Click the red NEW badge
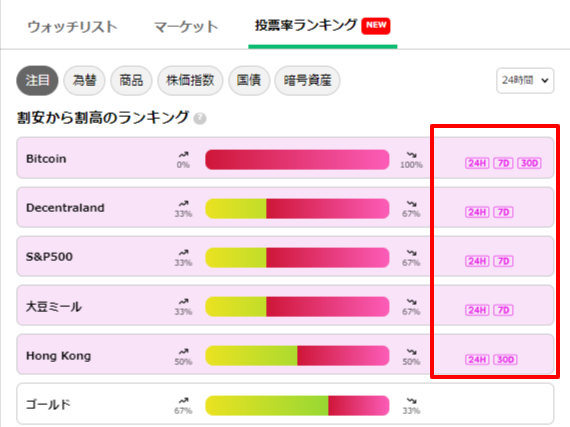The image size is (570, 427). point(376,25)
